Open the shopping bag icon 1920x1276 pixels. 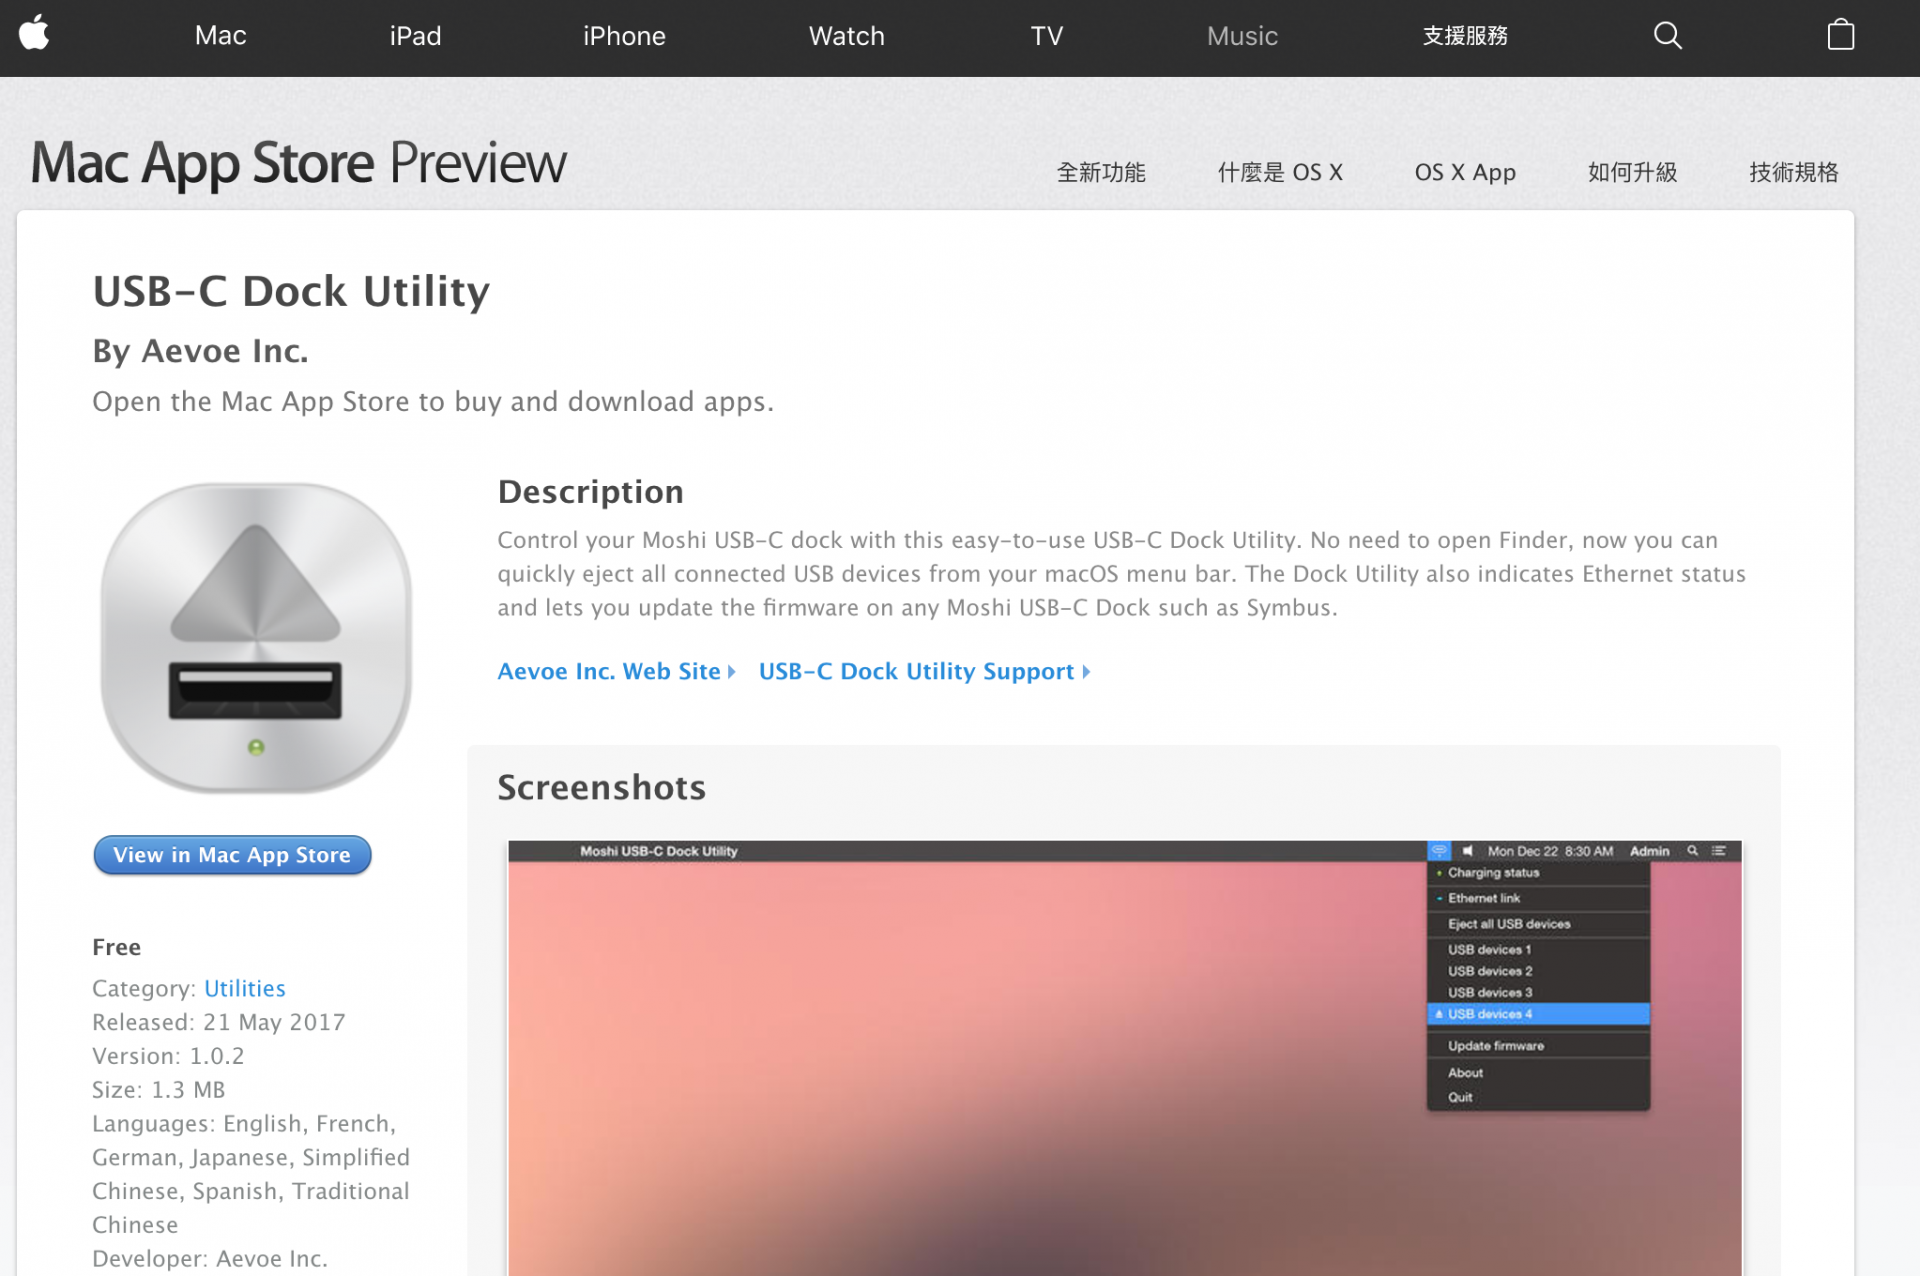(1840, 36)
